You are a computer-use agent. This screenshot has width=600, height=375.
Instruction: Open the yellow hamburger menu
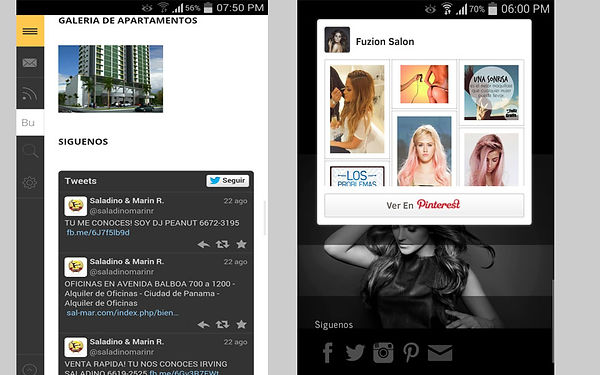coord(30,31)
